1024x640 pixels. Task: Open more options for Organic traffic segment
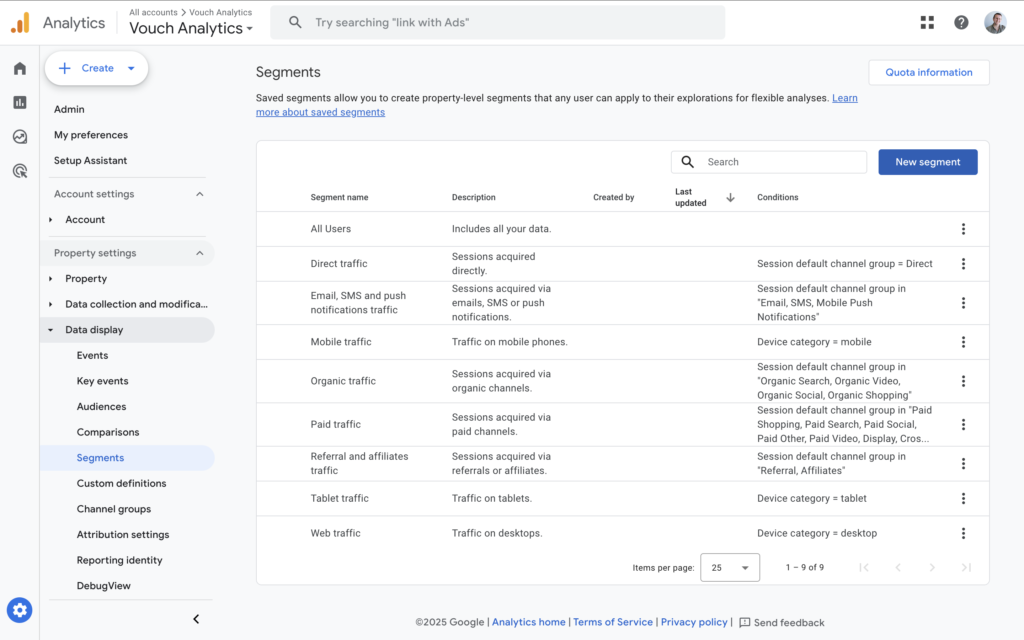click(963, 381)
